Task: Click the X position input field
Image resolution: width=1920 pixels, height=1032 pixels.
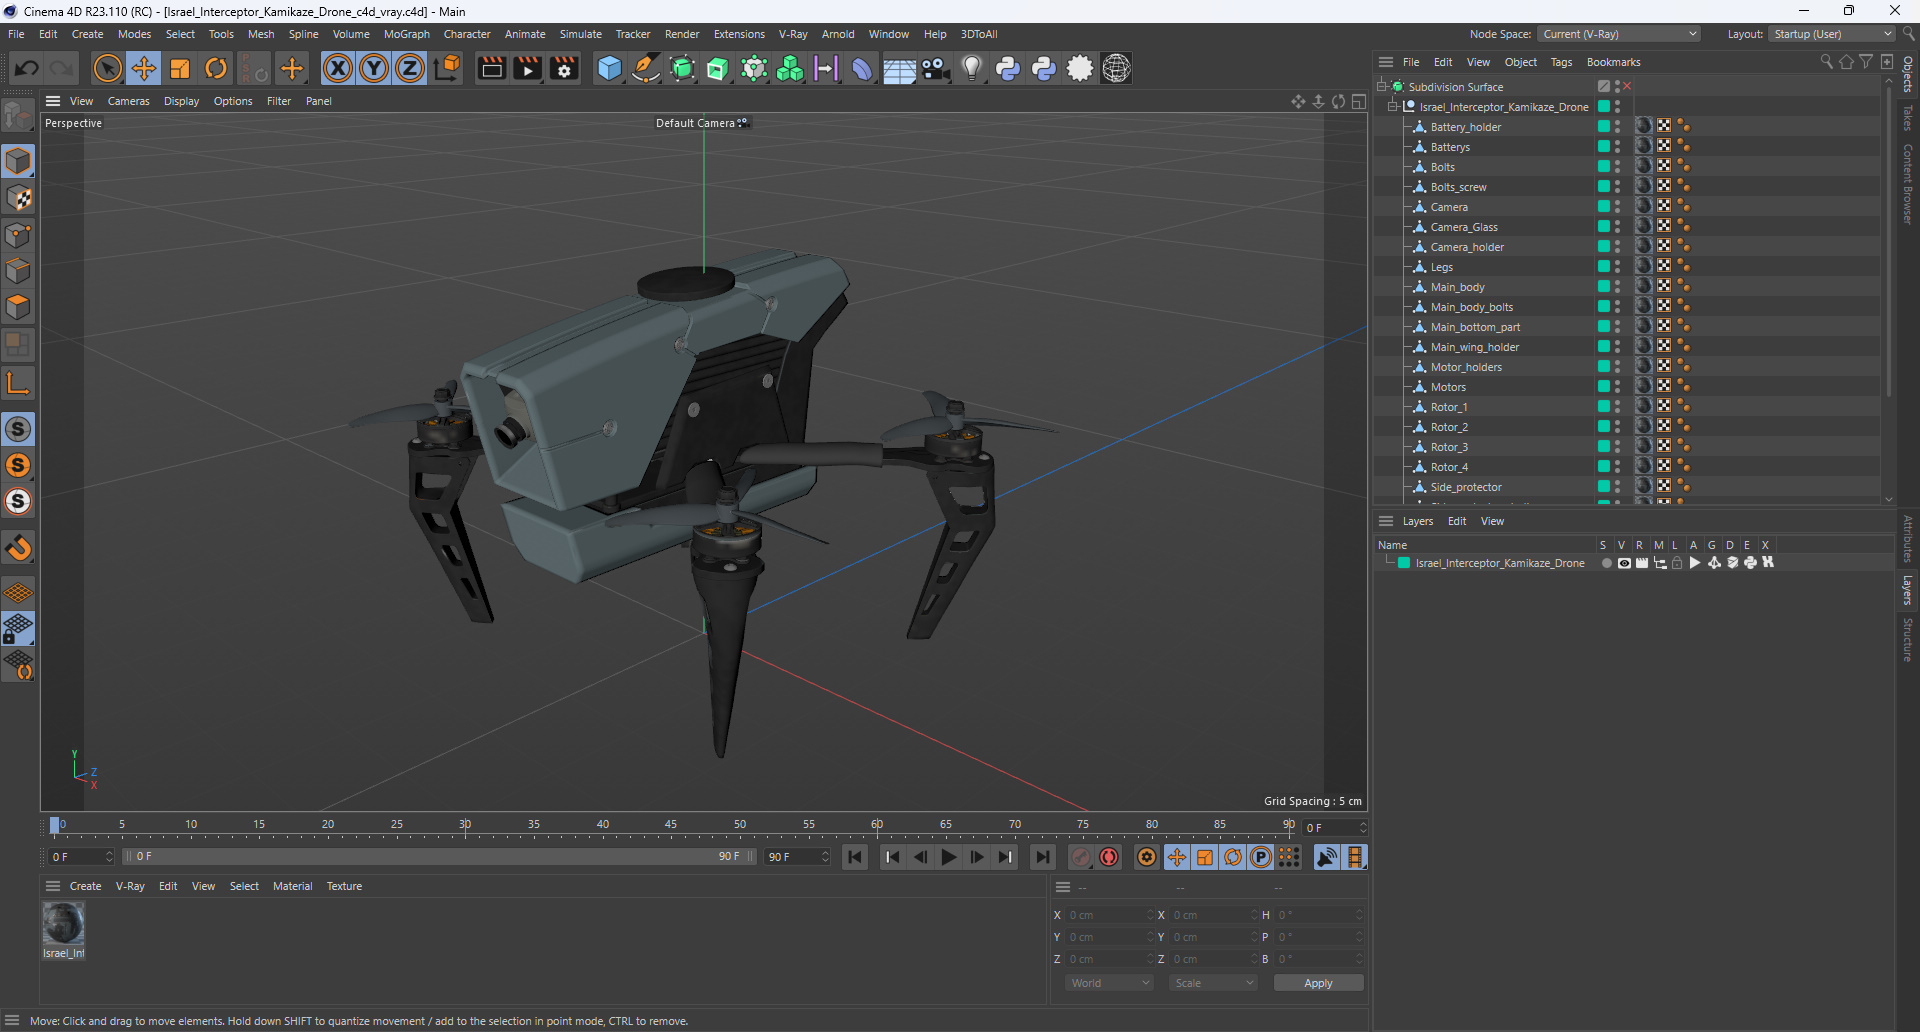Action: (1110, 915)
